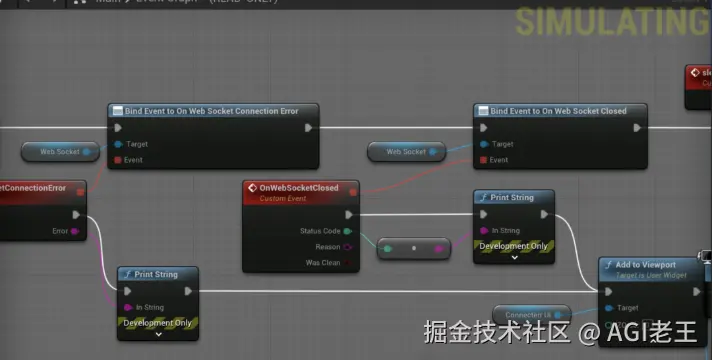Click exec input pin of Add to Viewport
Screen dimensions: 712x360
[609, 291]
